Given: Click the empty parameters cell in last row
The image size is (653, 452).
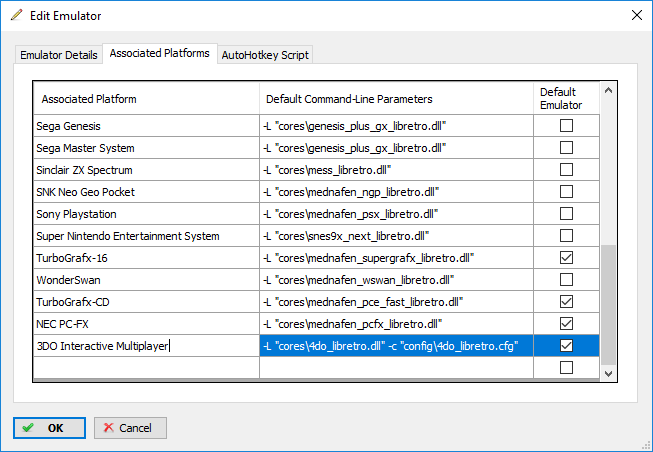Looking at the screenshot, I should pyautogui.click(x=396, y=367).
